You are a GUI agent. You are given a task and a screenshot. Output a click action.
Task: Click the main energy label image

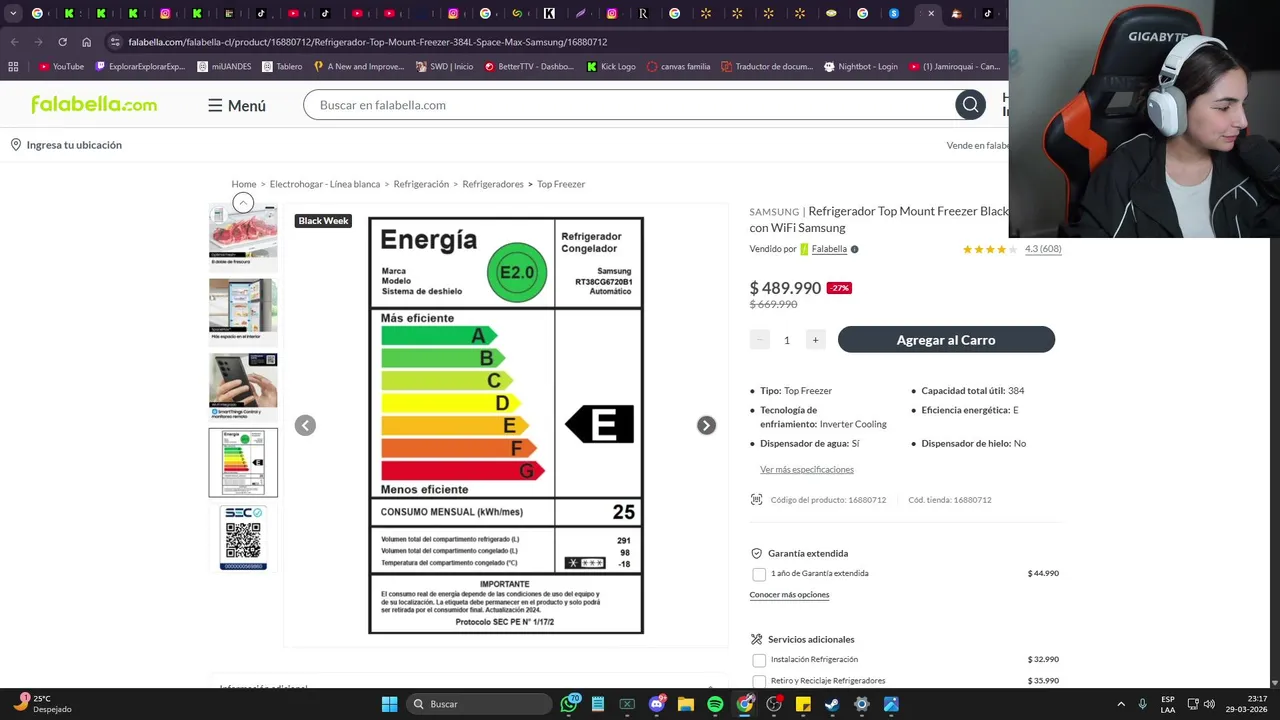506,425
